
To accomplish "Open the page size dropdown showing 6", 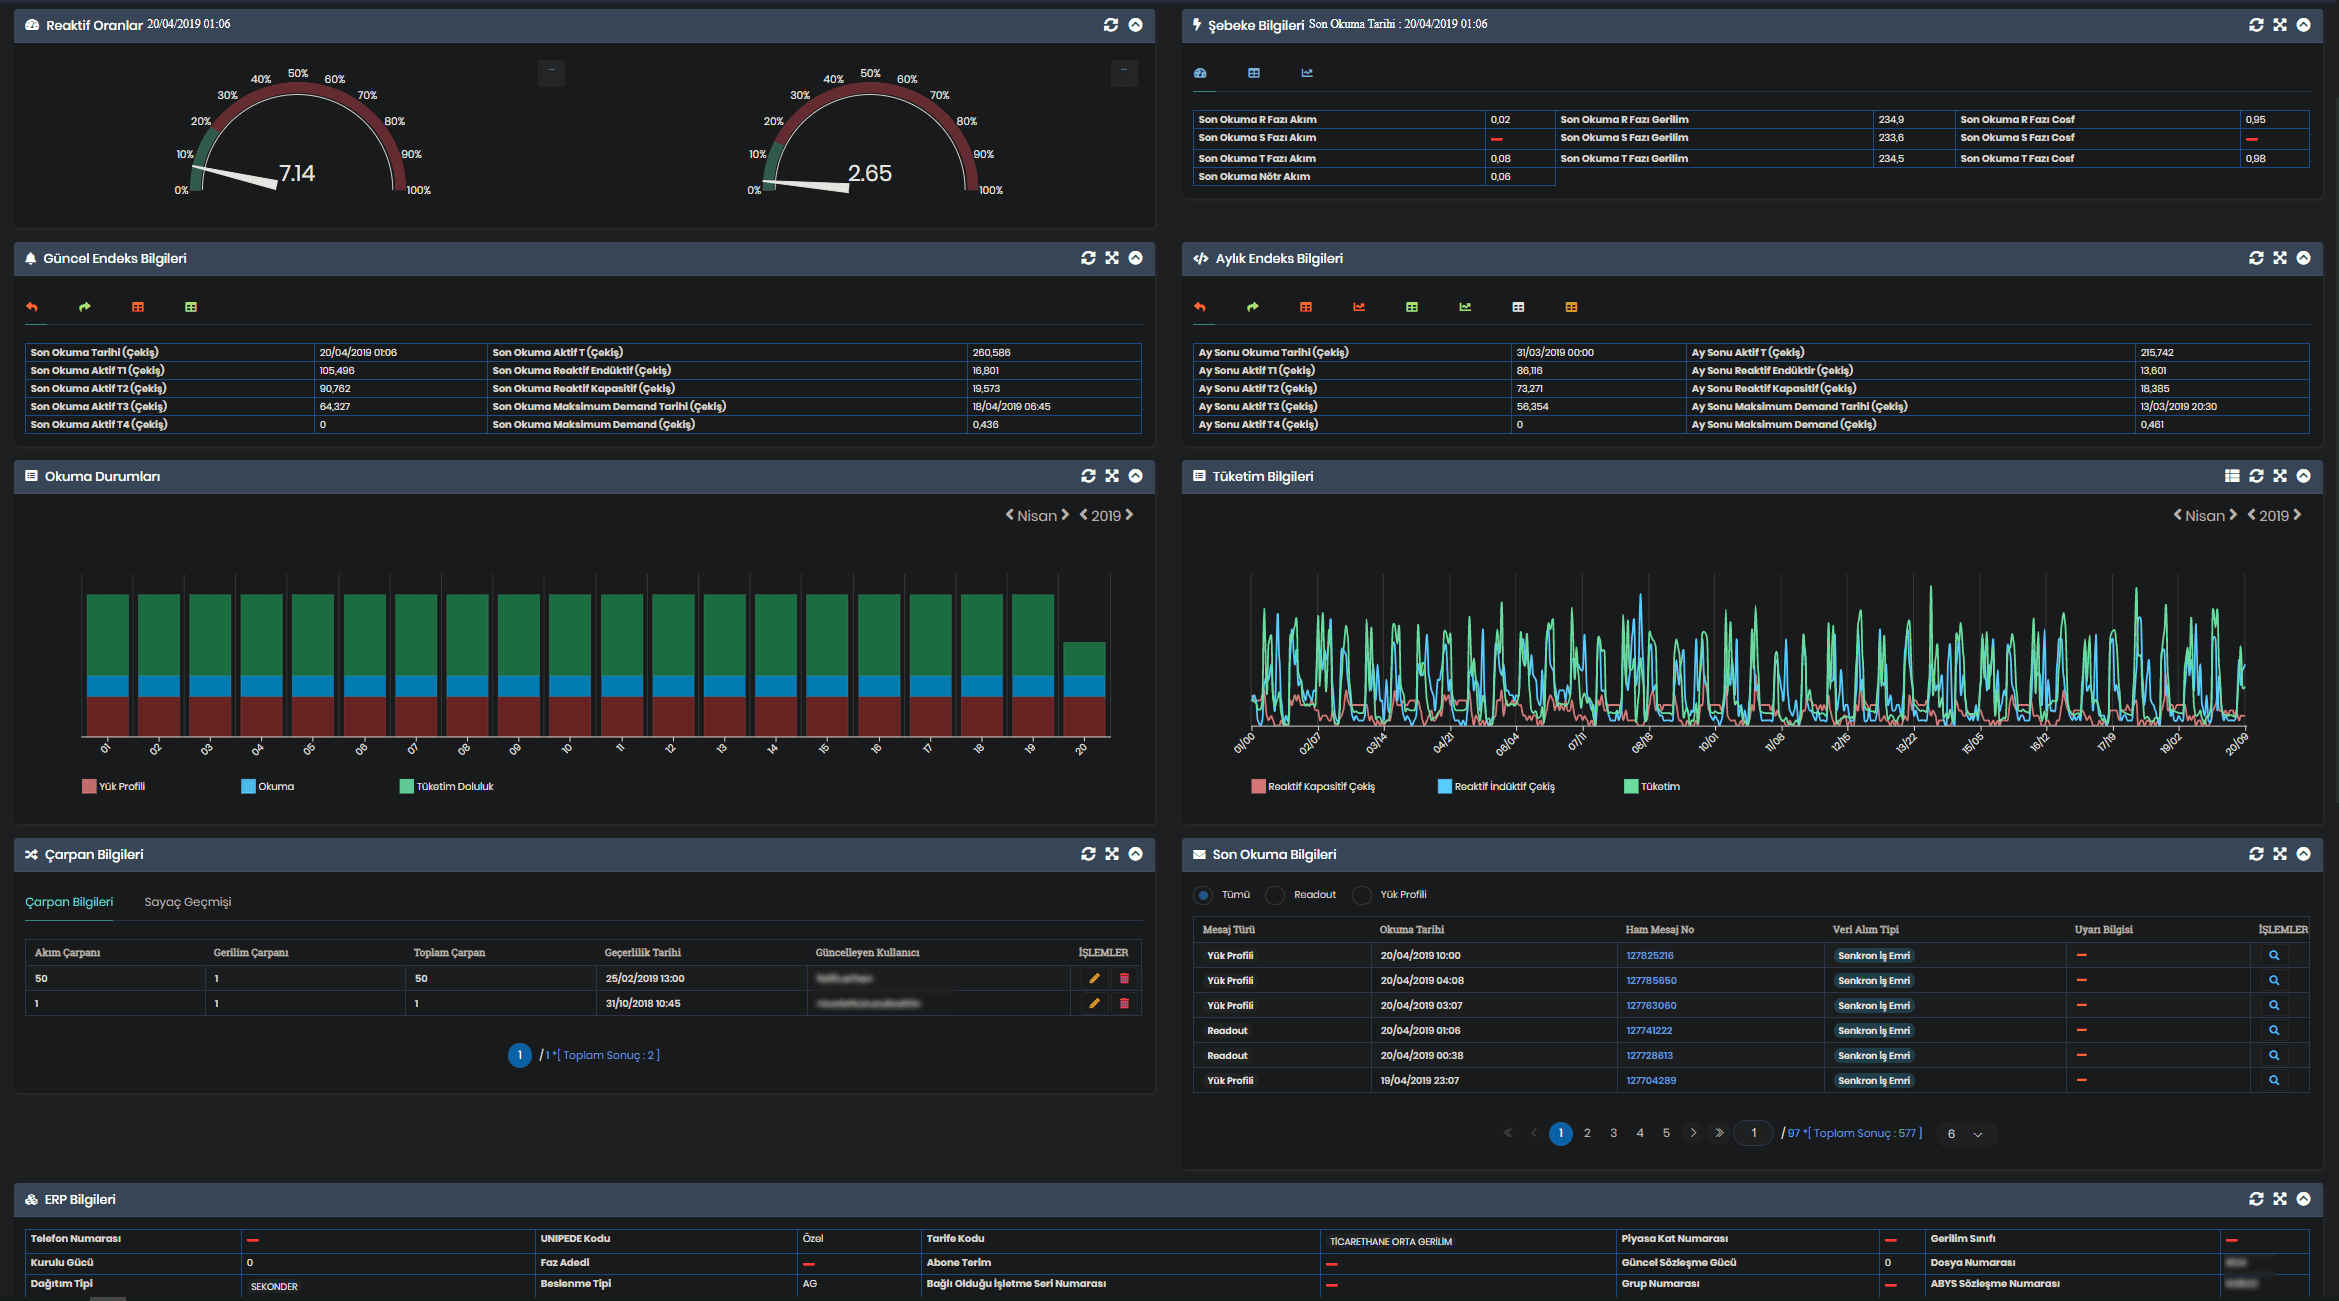I will (1965, 1134).
